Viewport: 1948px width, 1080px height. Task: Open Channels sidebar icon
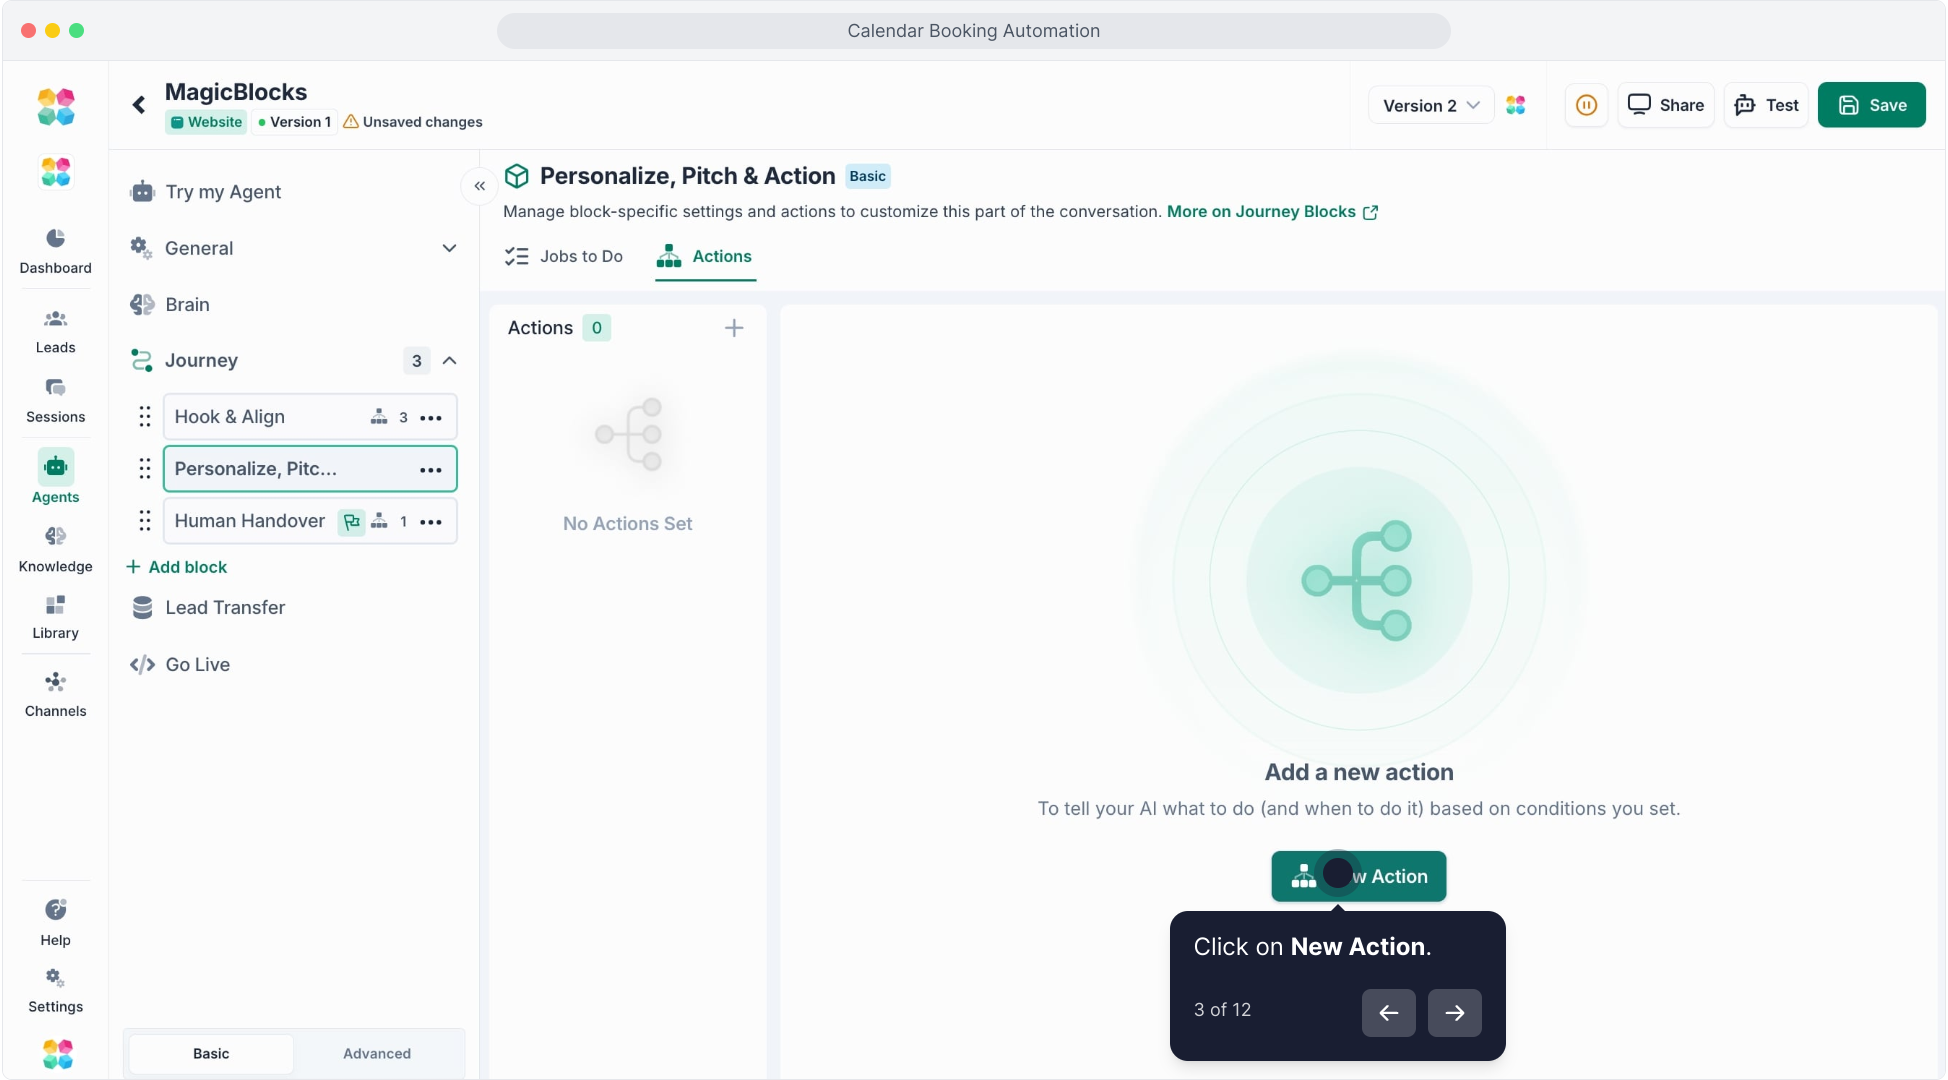tap(55, 682)
